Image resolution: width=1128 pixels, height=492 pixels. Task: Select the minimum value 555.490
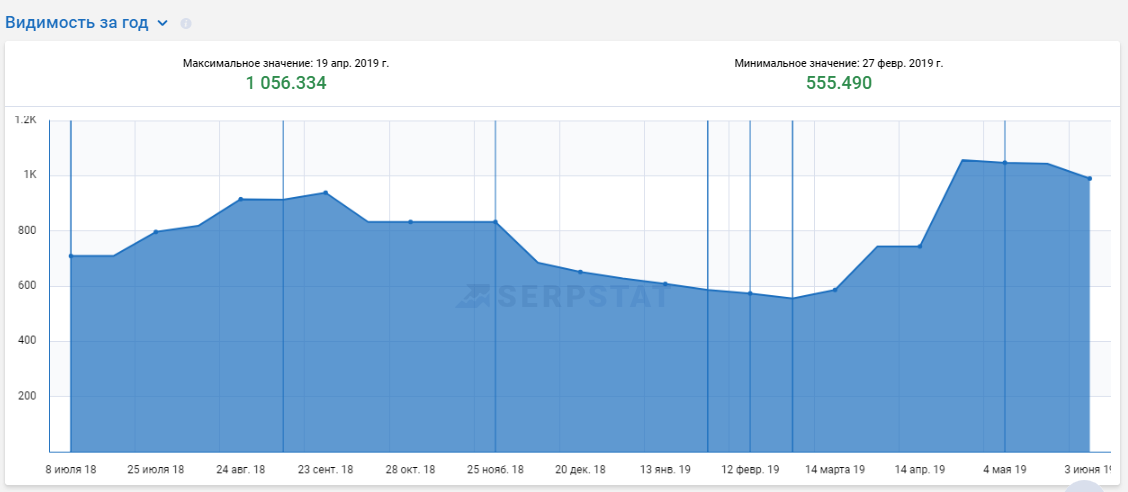(x=839, y=83)
